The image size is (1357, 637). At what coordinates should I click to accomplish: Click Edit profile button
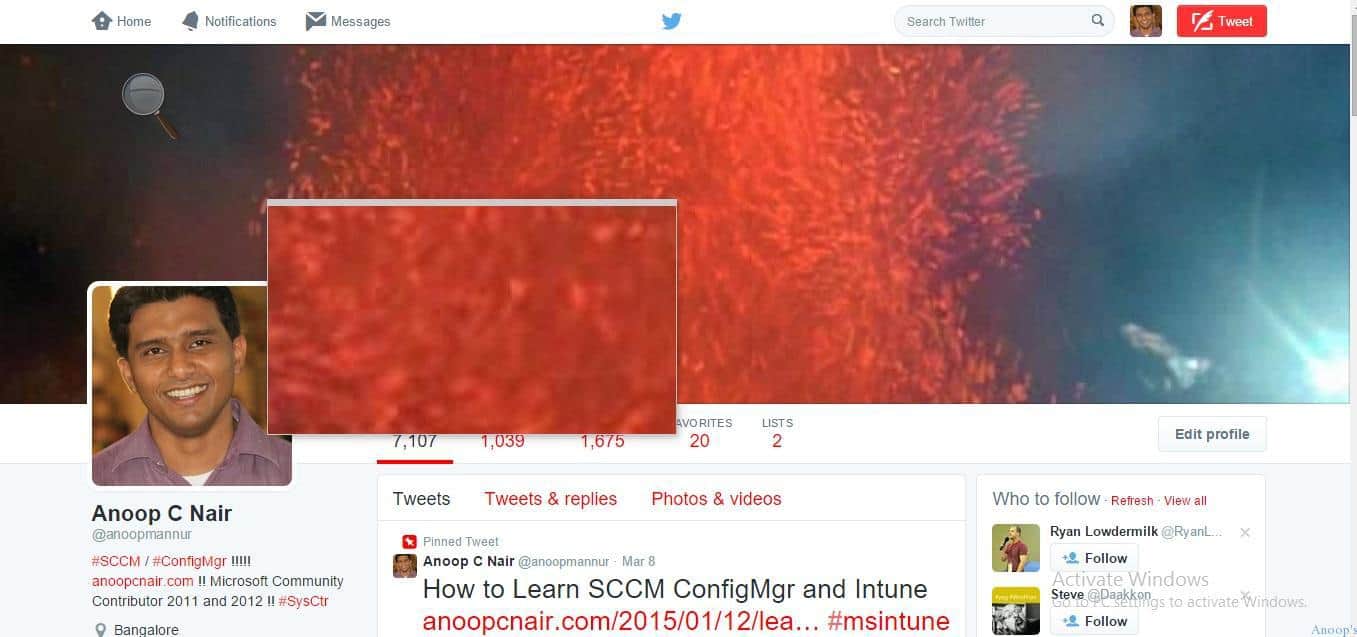(x=1212, y=434)
